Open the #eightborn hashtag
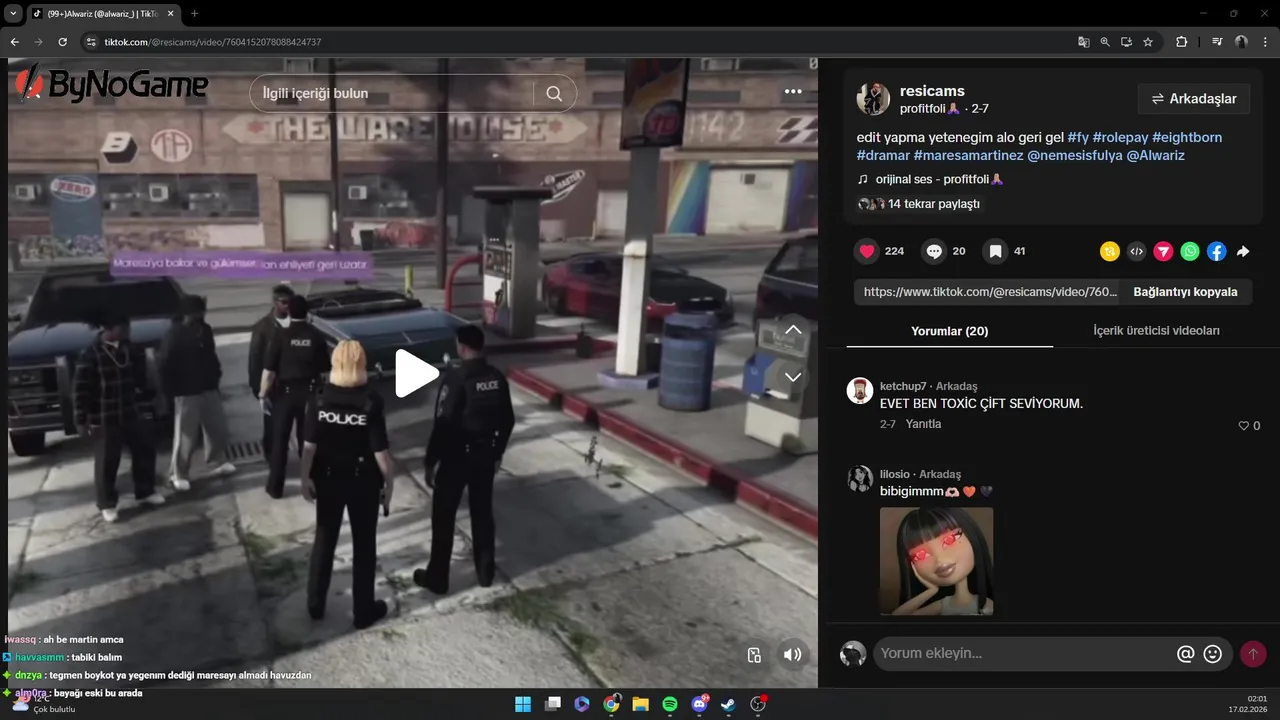The height and width of the screenshot is (720, 1280). click(1187, 137)
